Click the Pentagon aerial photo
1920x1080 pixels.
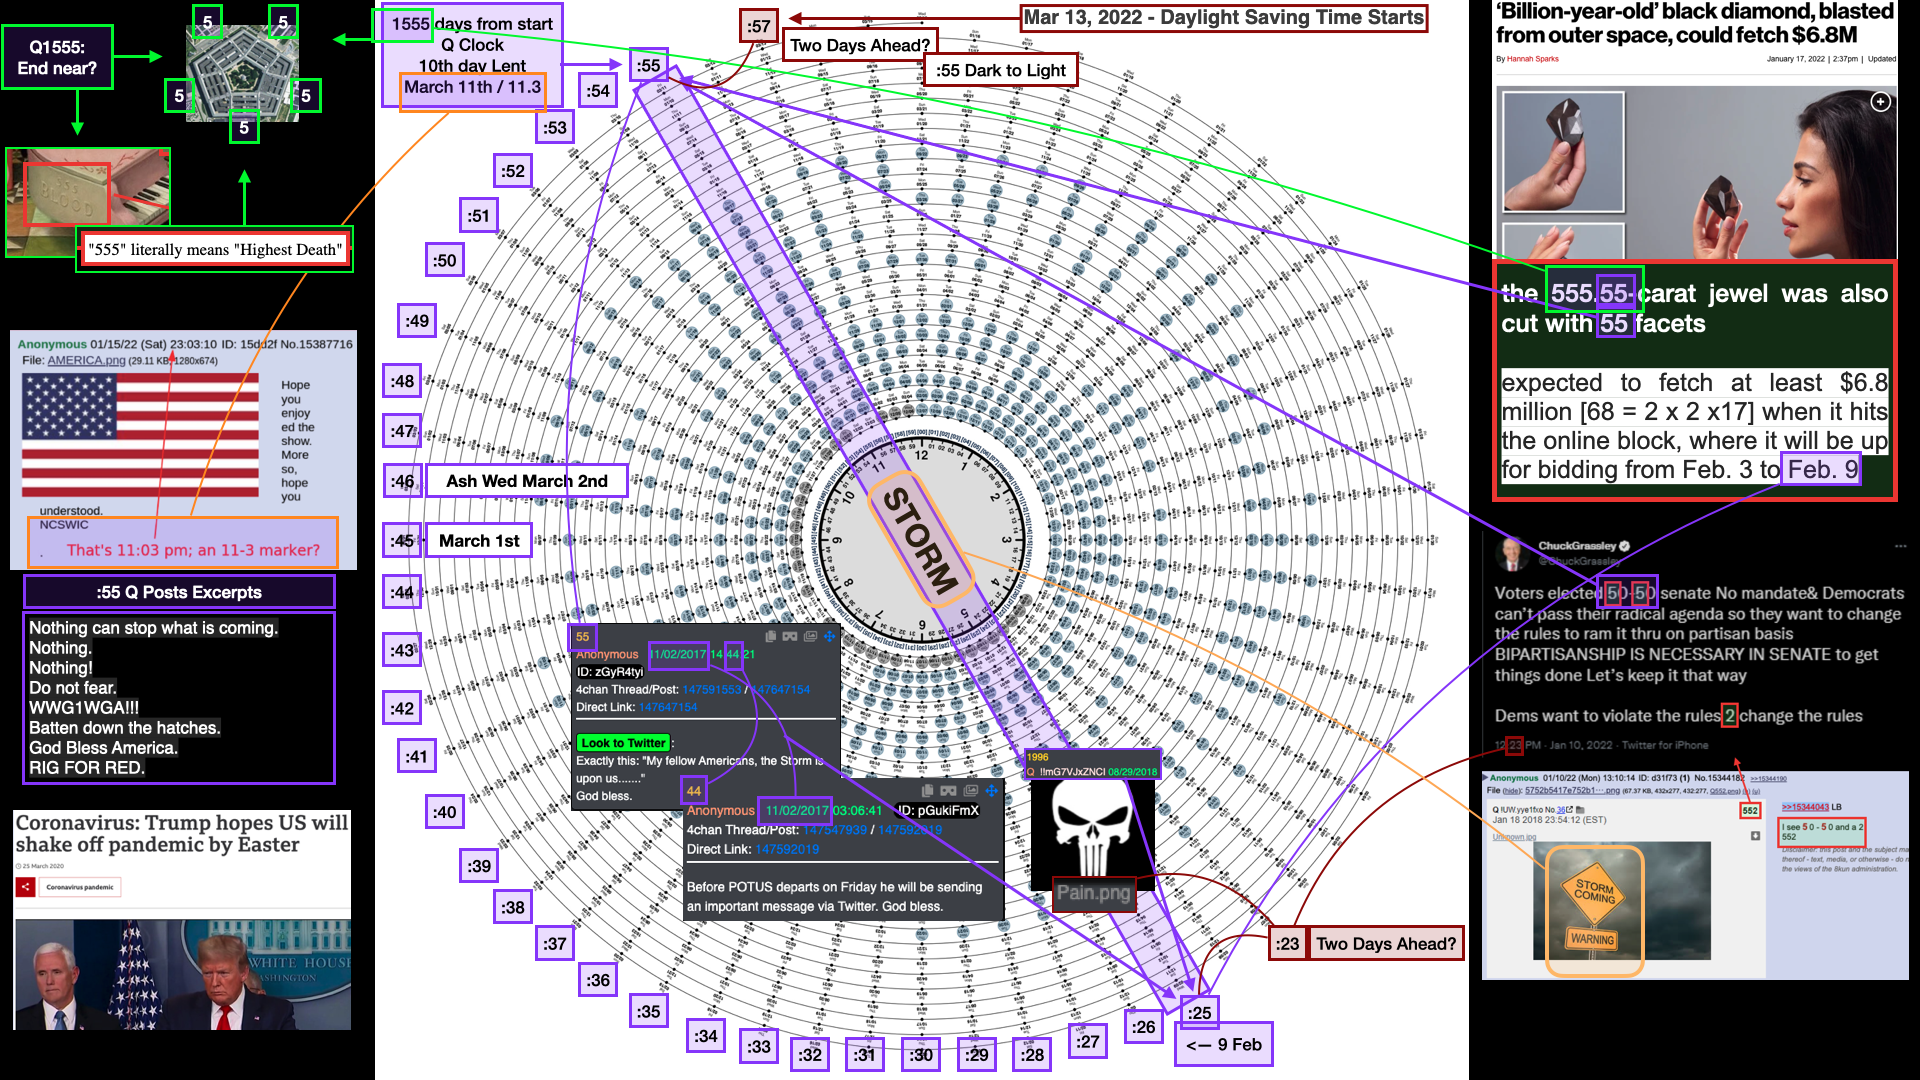tap(242, 74)
